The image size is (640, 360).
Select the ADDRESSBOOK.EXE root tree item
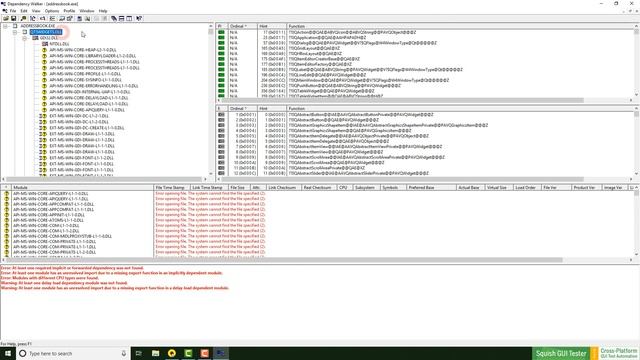(x=38, y=26)
